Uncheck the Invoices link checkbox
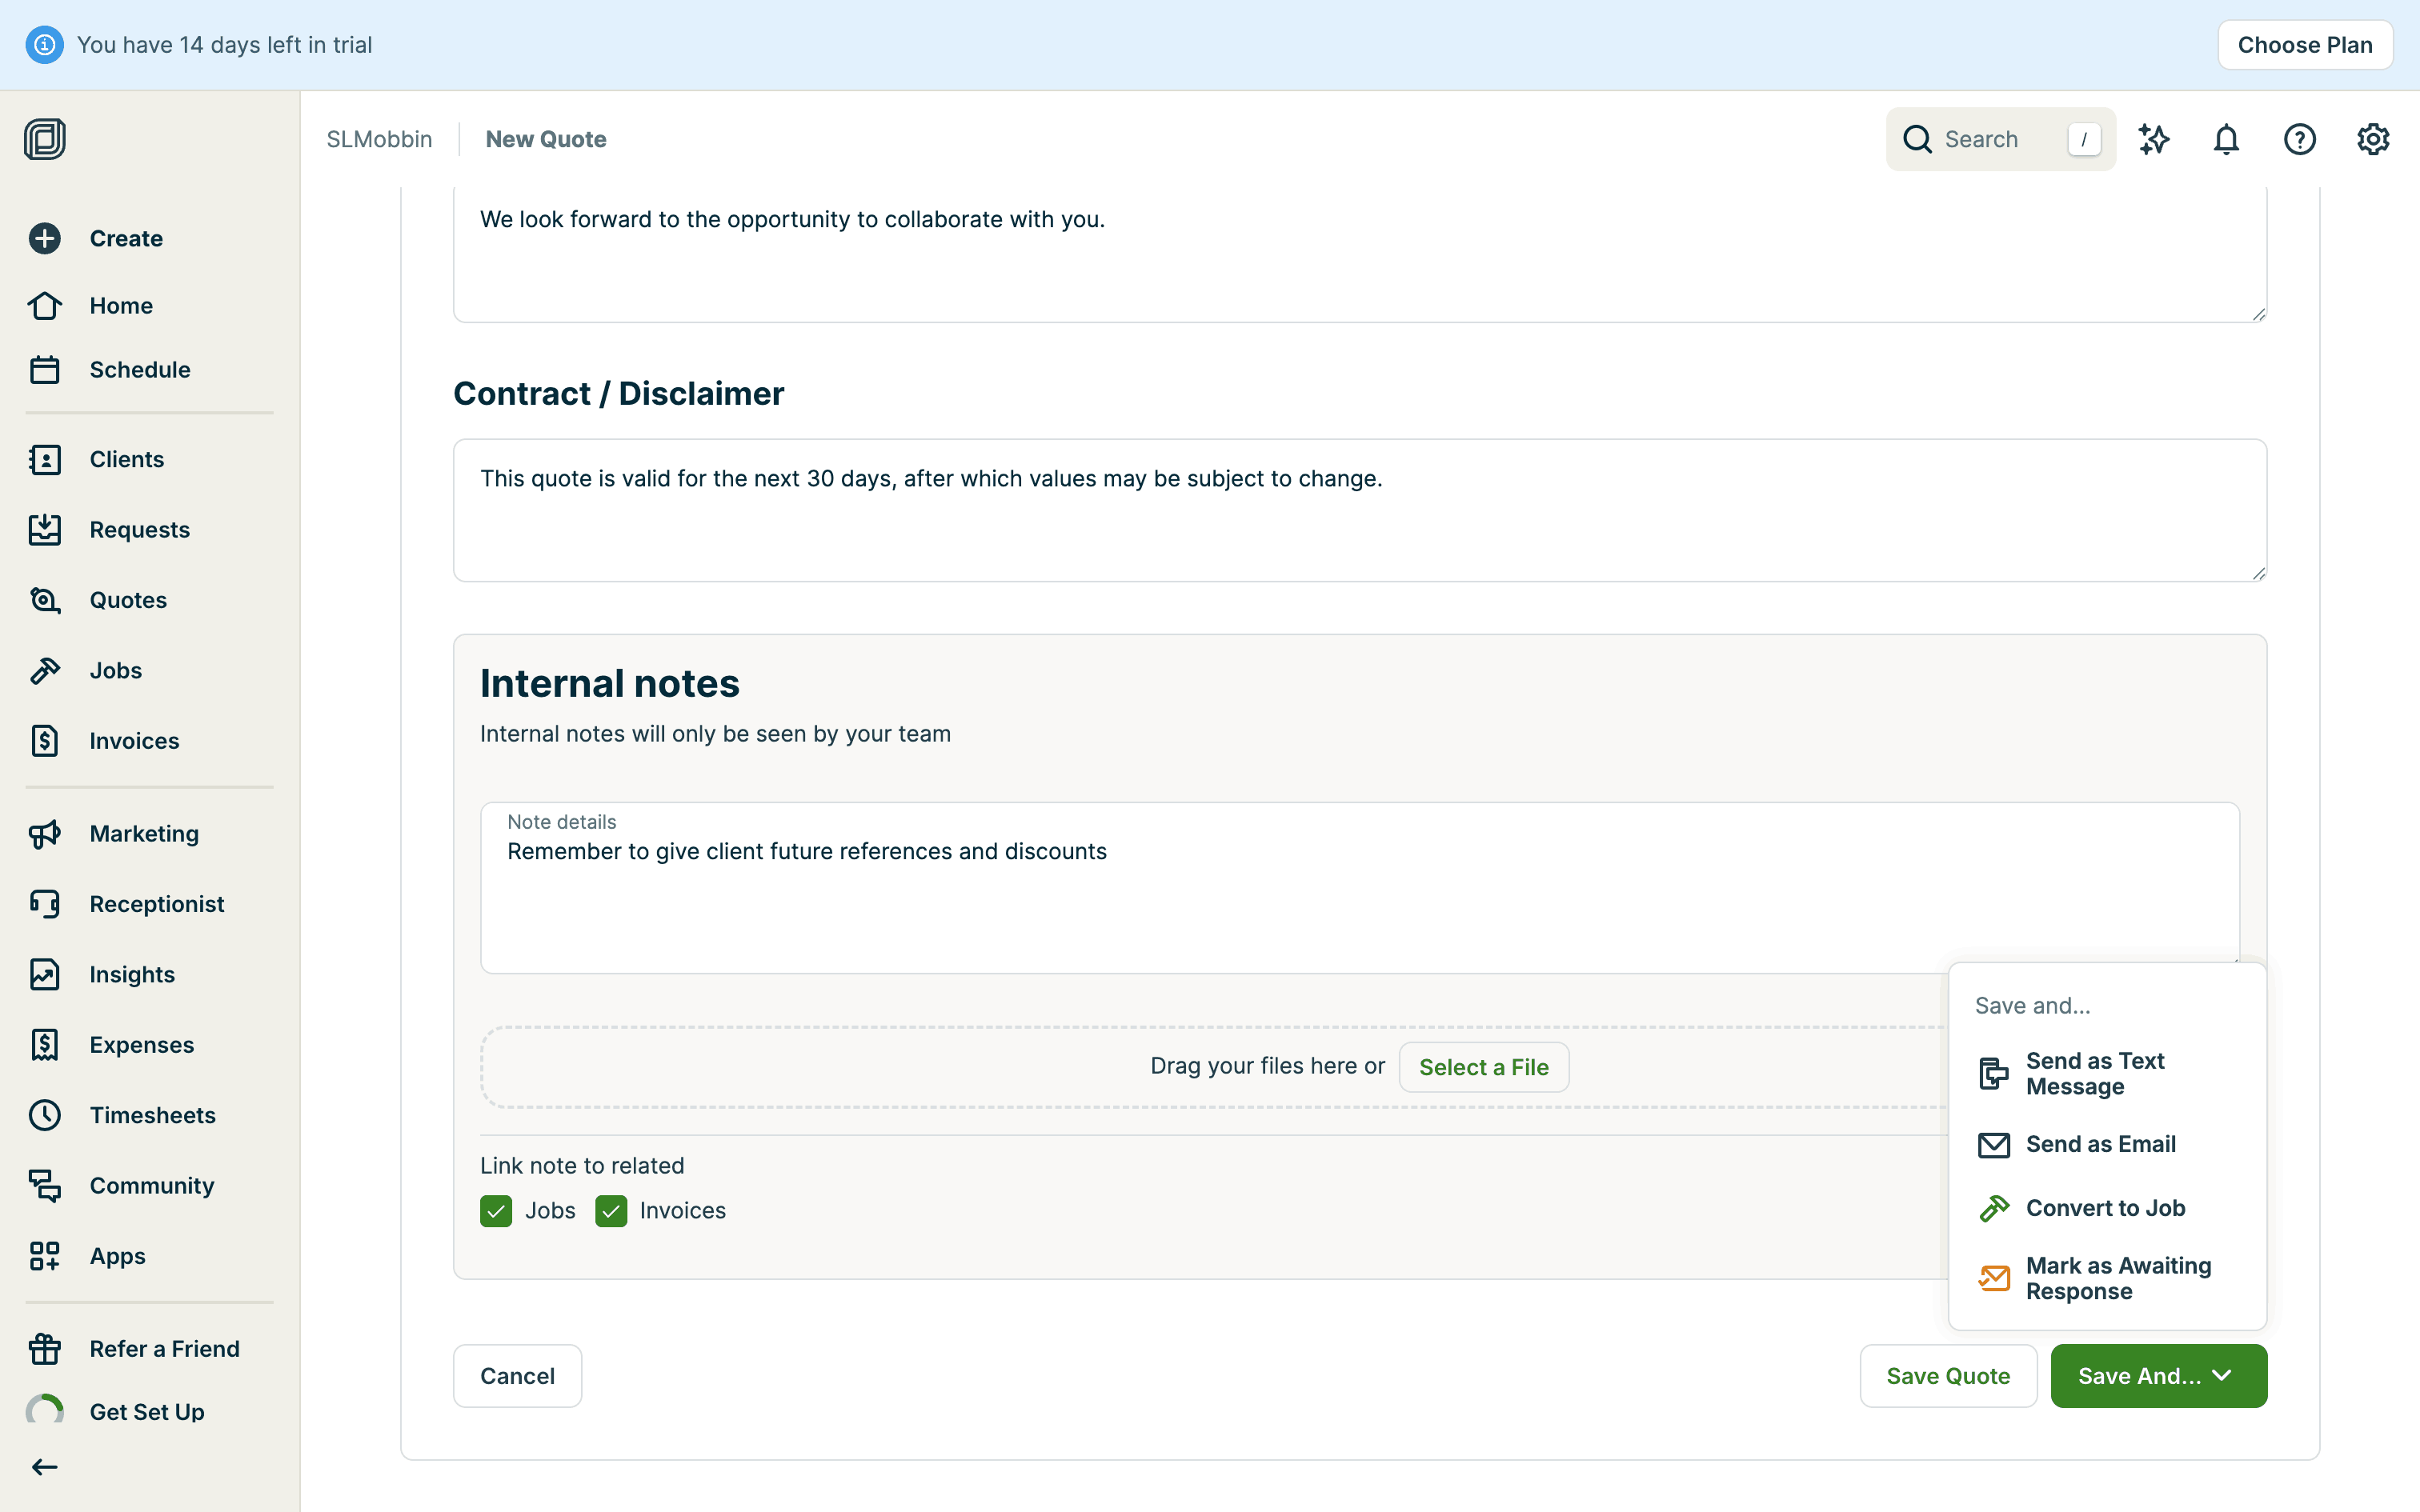This screenshot has height=1512, width=2420. pyautogui.click(x=611, y=1211)
